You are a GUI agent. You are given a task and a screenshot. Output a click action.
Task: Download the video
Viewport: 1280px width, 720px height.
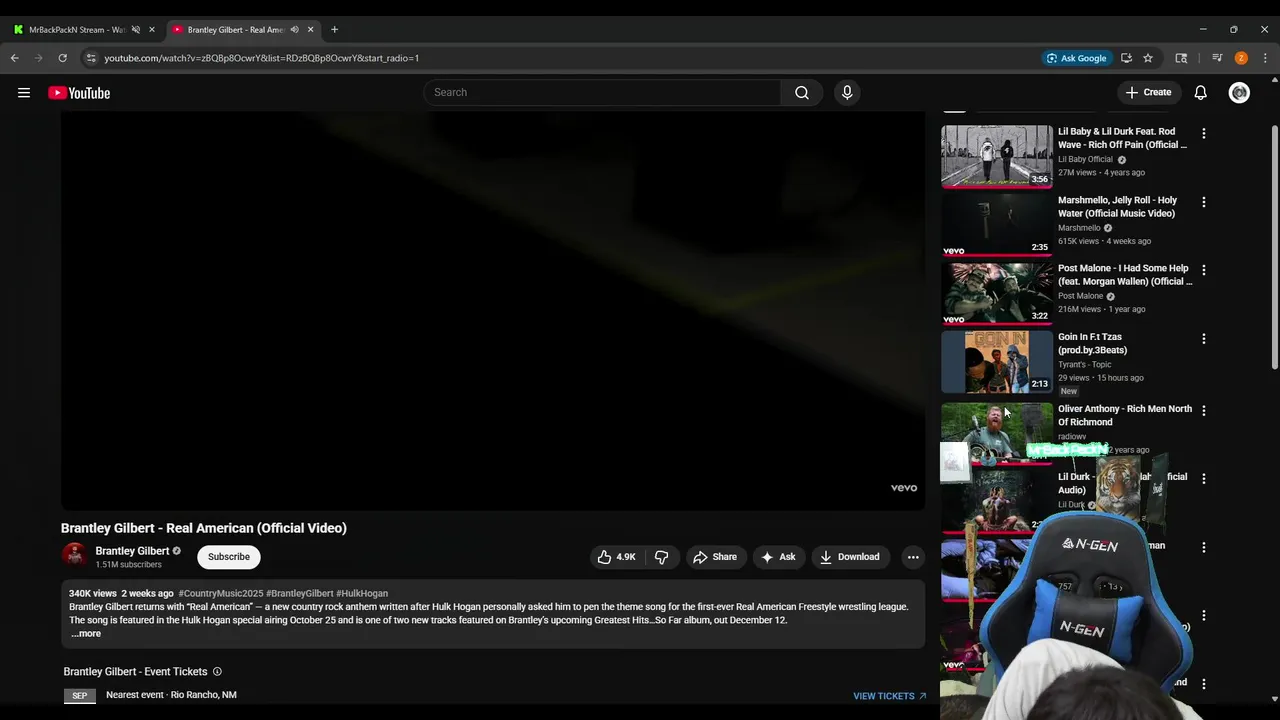click(850, 557)
